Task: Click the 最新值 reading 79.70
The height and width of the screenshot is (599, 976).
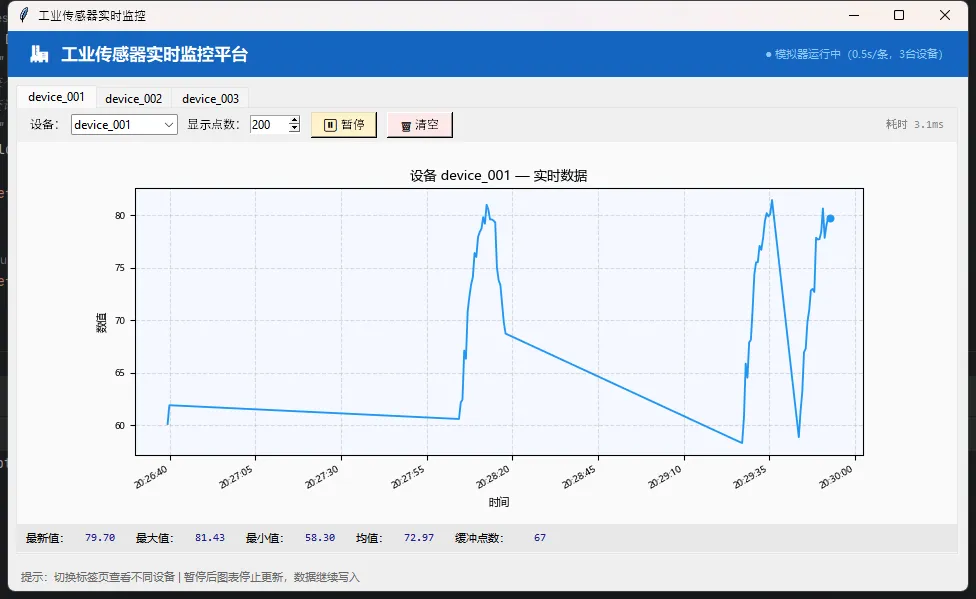Action: [100, 538]
